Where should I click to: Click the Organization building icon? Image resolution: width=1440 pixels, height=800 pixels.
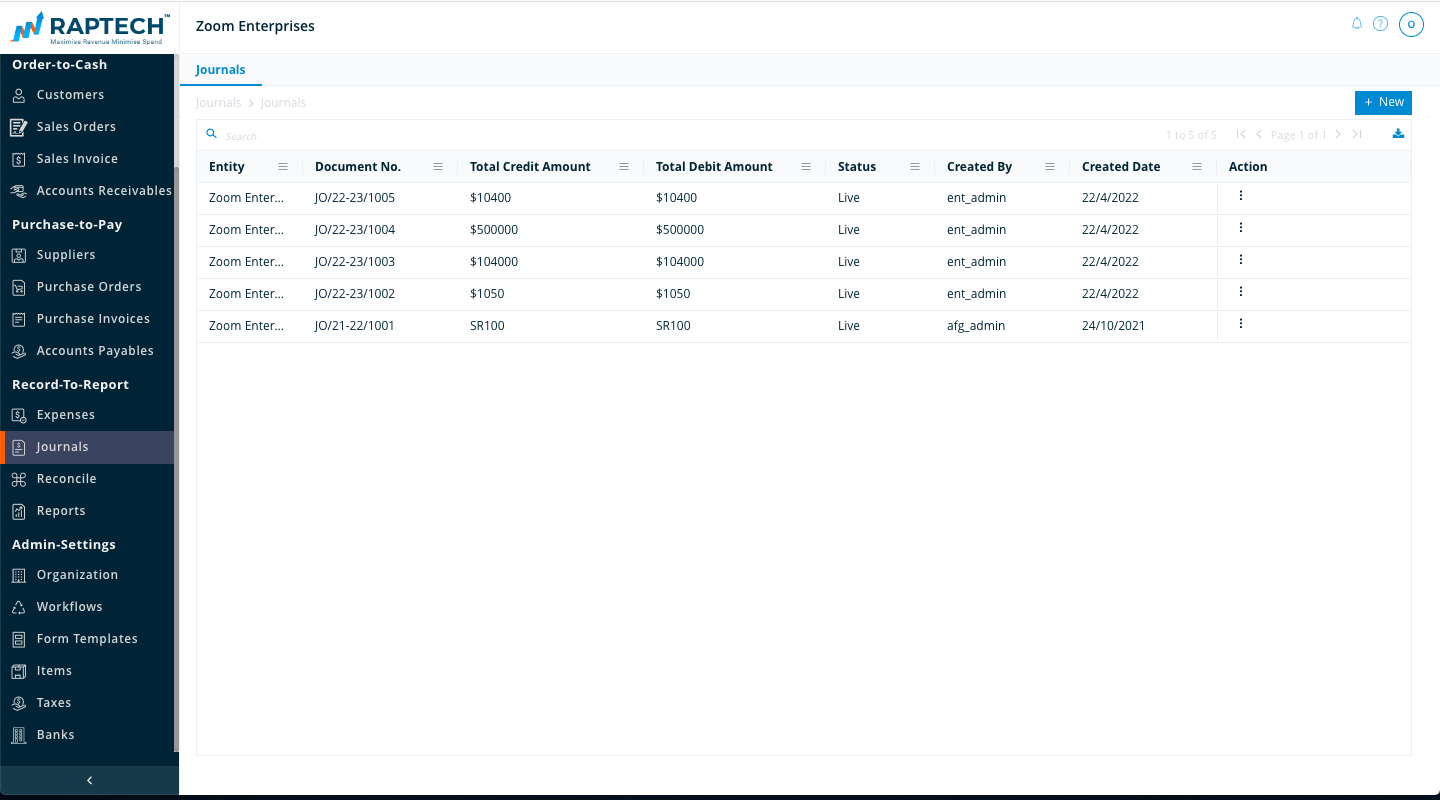[19, 575]
